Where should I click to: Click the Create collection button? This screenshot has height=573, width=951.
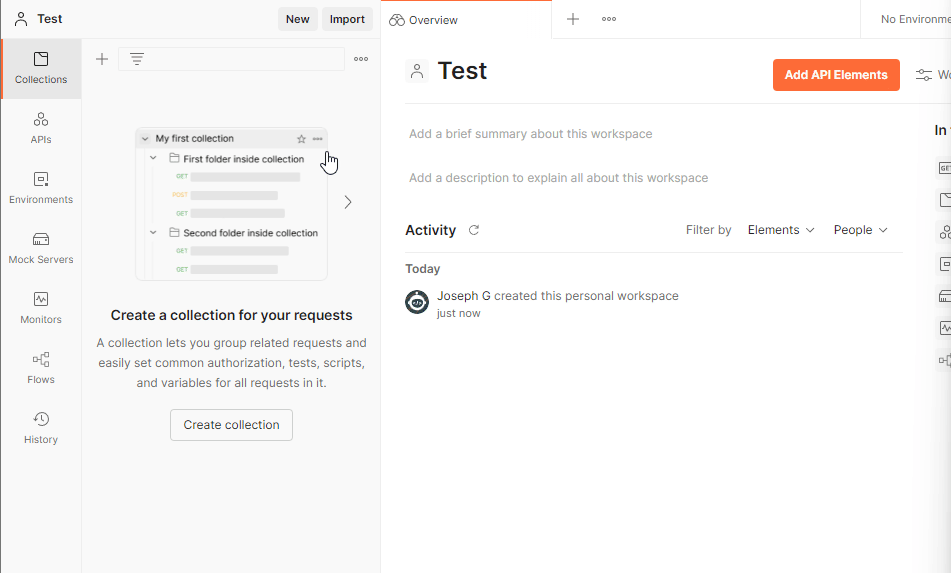231,424
